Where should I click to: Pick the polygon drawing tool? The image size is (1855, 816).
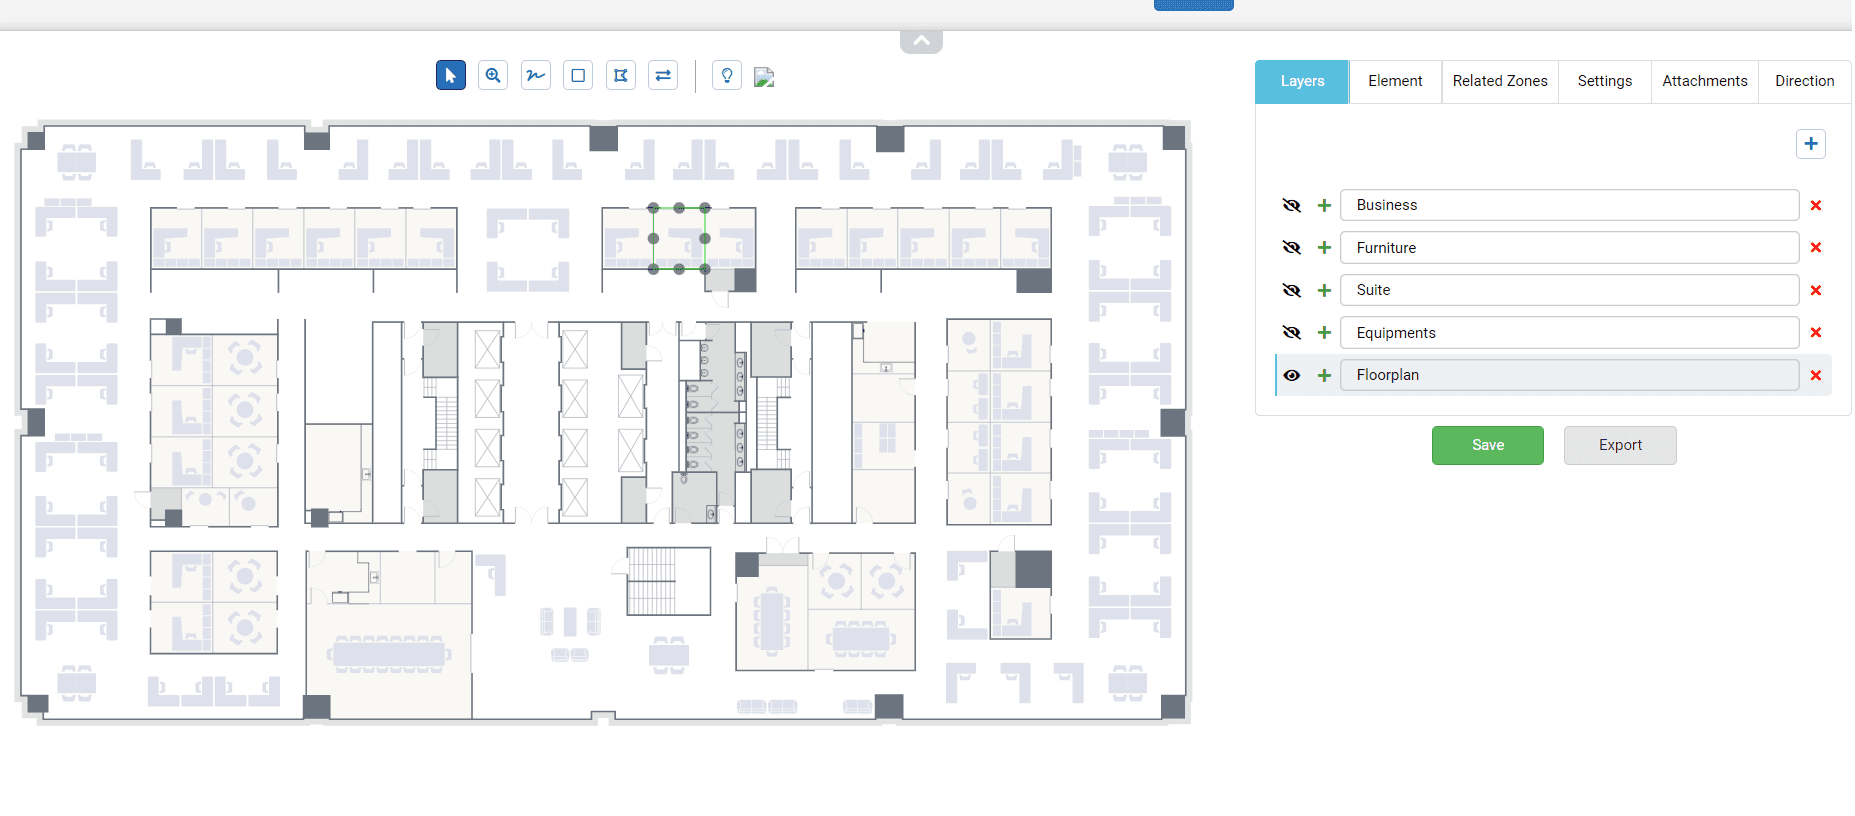(621, 75)
